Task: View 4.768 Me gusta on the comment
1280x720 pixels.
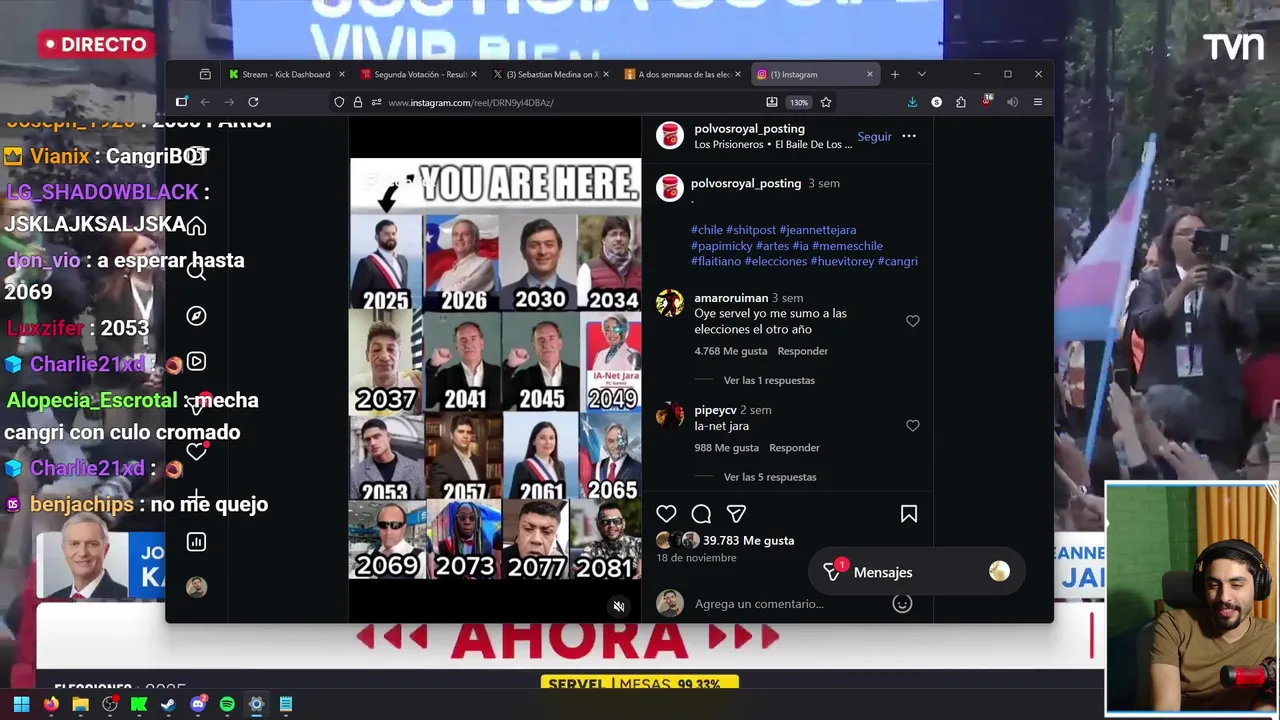Action: 731,351
